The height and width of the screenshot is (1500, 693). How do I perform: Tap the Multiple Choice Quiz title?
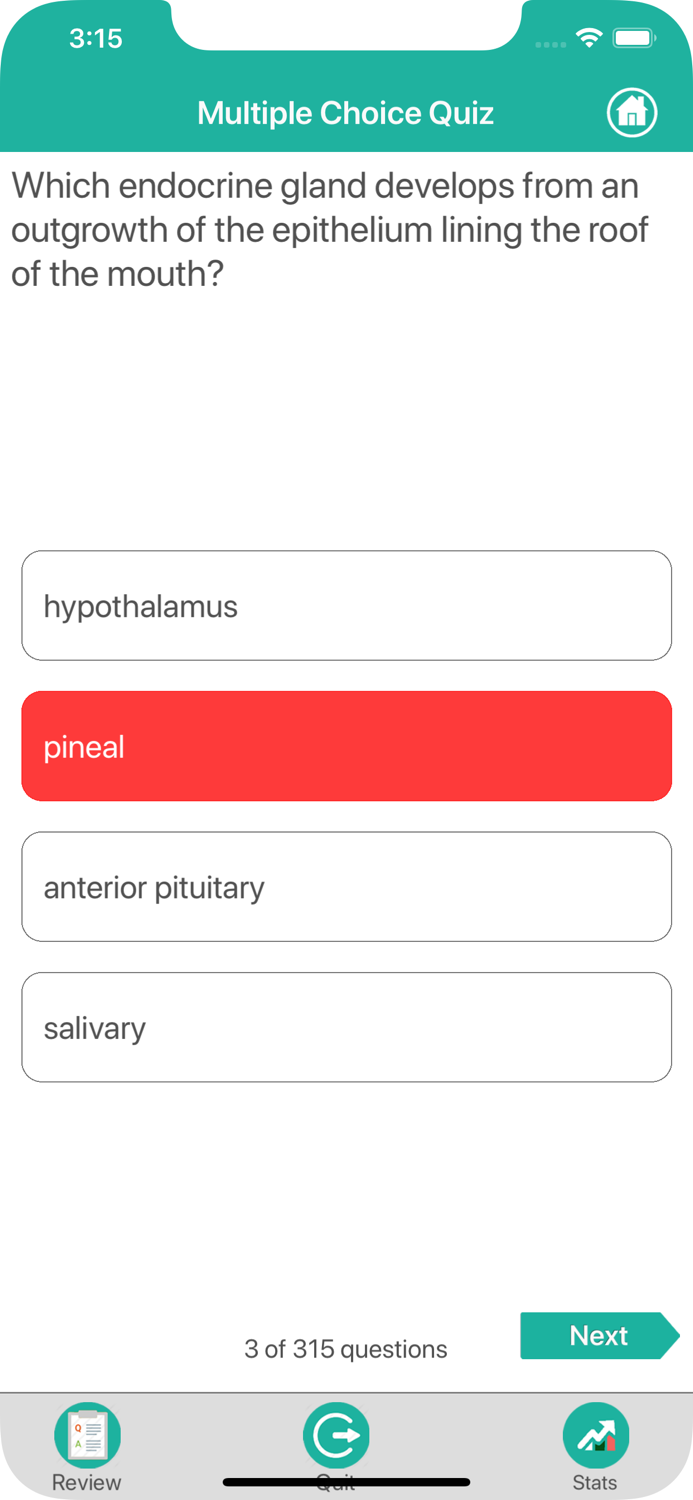pos(345,112)
